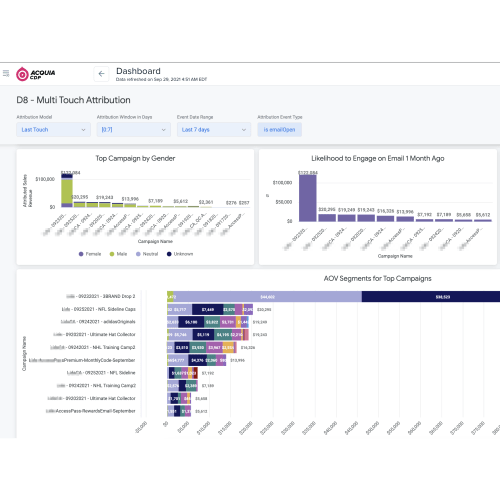Select the '3BRAND Drop 2' campaign row label
The width and height of the screenshot is (500, 500).
(101, 296)
